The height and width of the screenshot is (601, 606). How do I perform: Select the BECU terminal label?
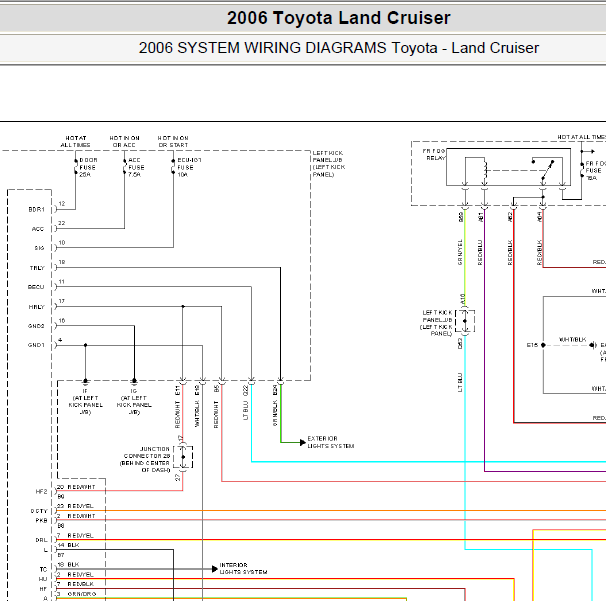[36, 287]
